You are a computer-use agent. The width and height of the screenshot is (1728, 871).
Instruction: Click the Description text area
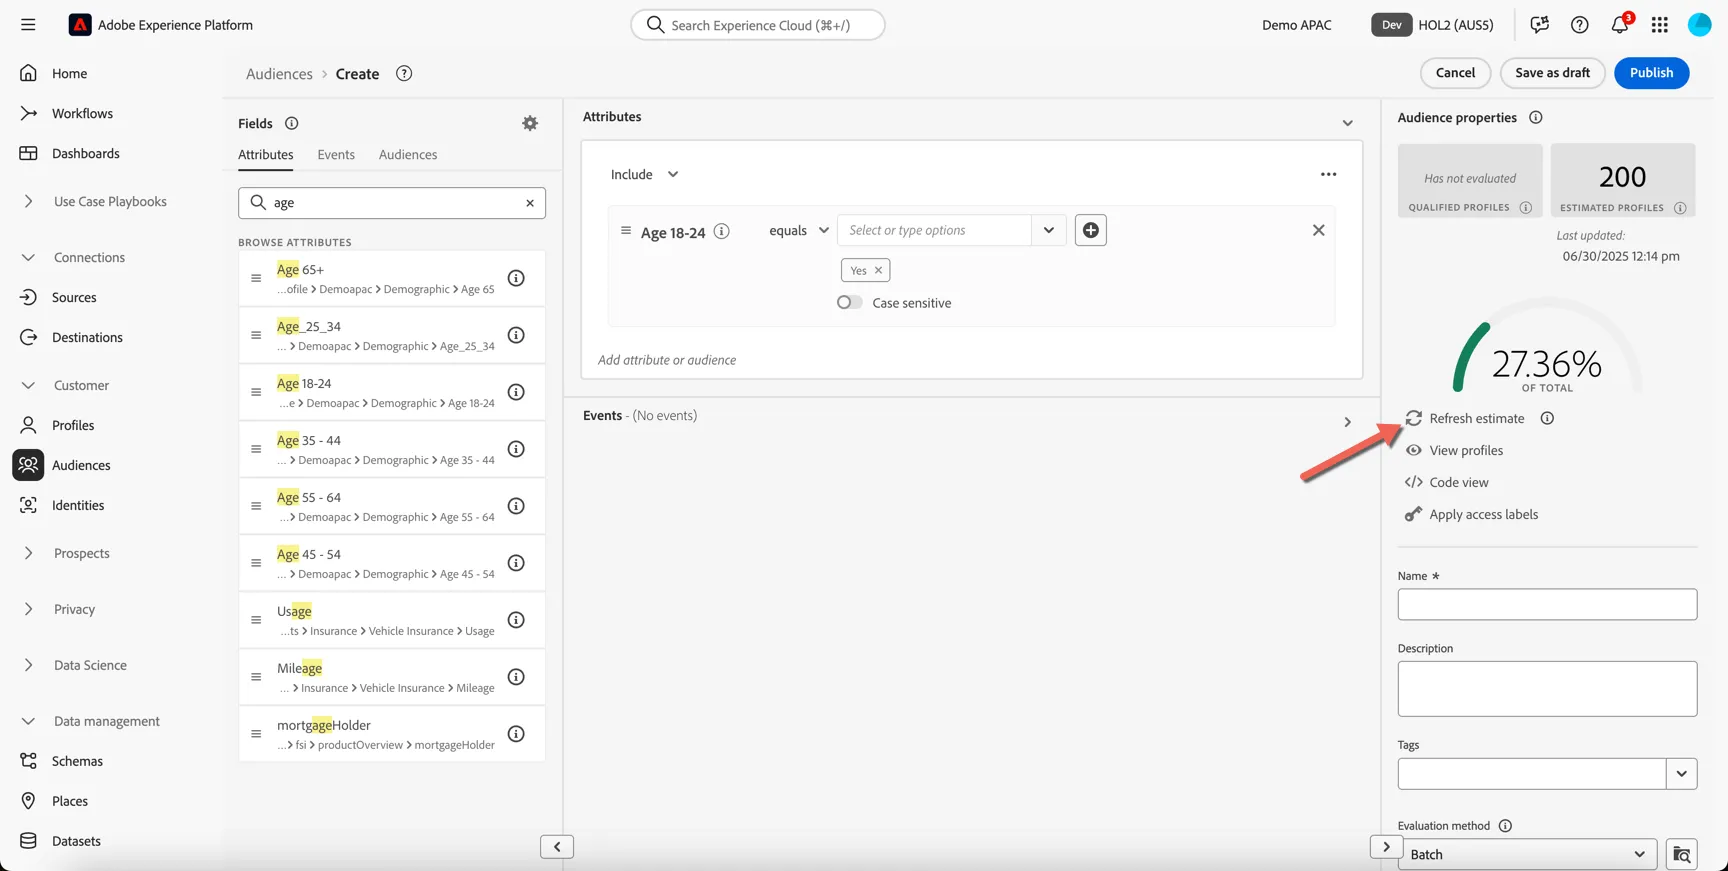click(1547, 689)
